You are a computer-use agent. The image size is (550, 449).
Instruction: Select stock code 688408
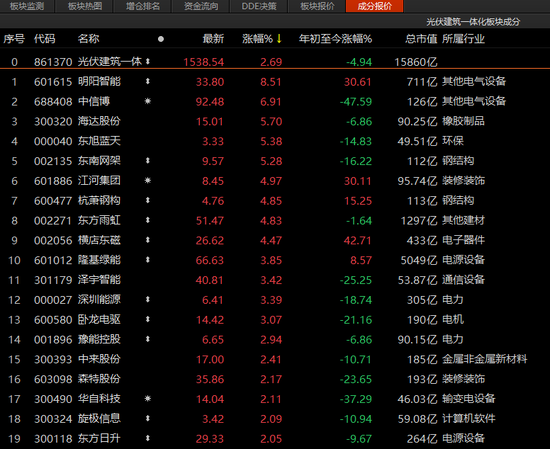53,101
